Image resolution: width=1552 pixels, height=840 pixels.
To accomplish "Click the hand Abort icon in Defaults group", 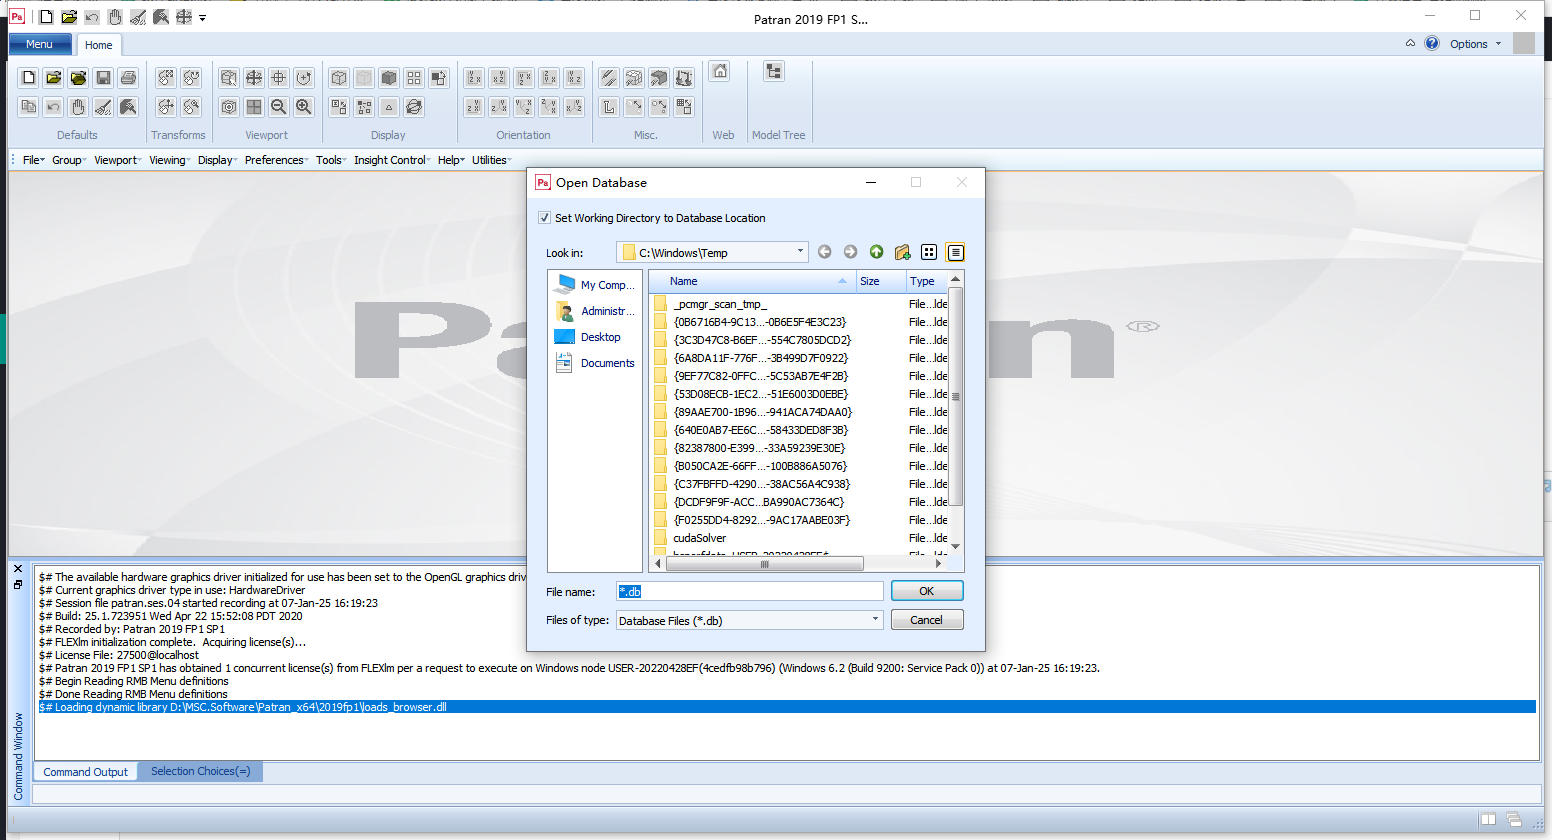I will click(78, 107).
